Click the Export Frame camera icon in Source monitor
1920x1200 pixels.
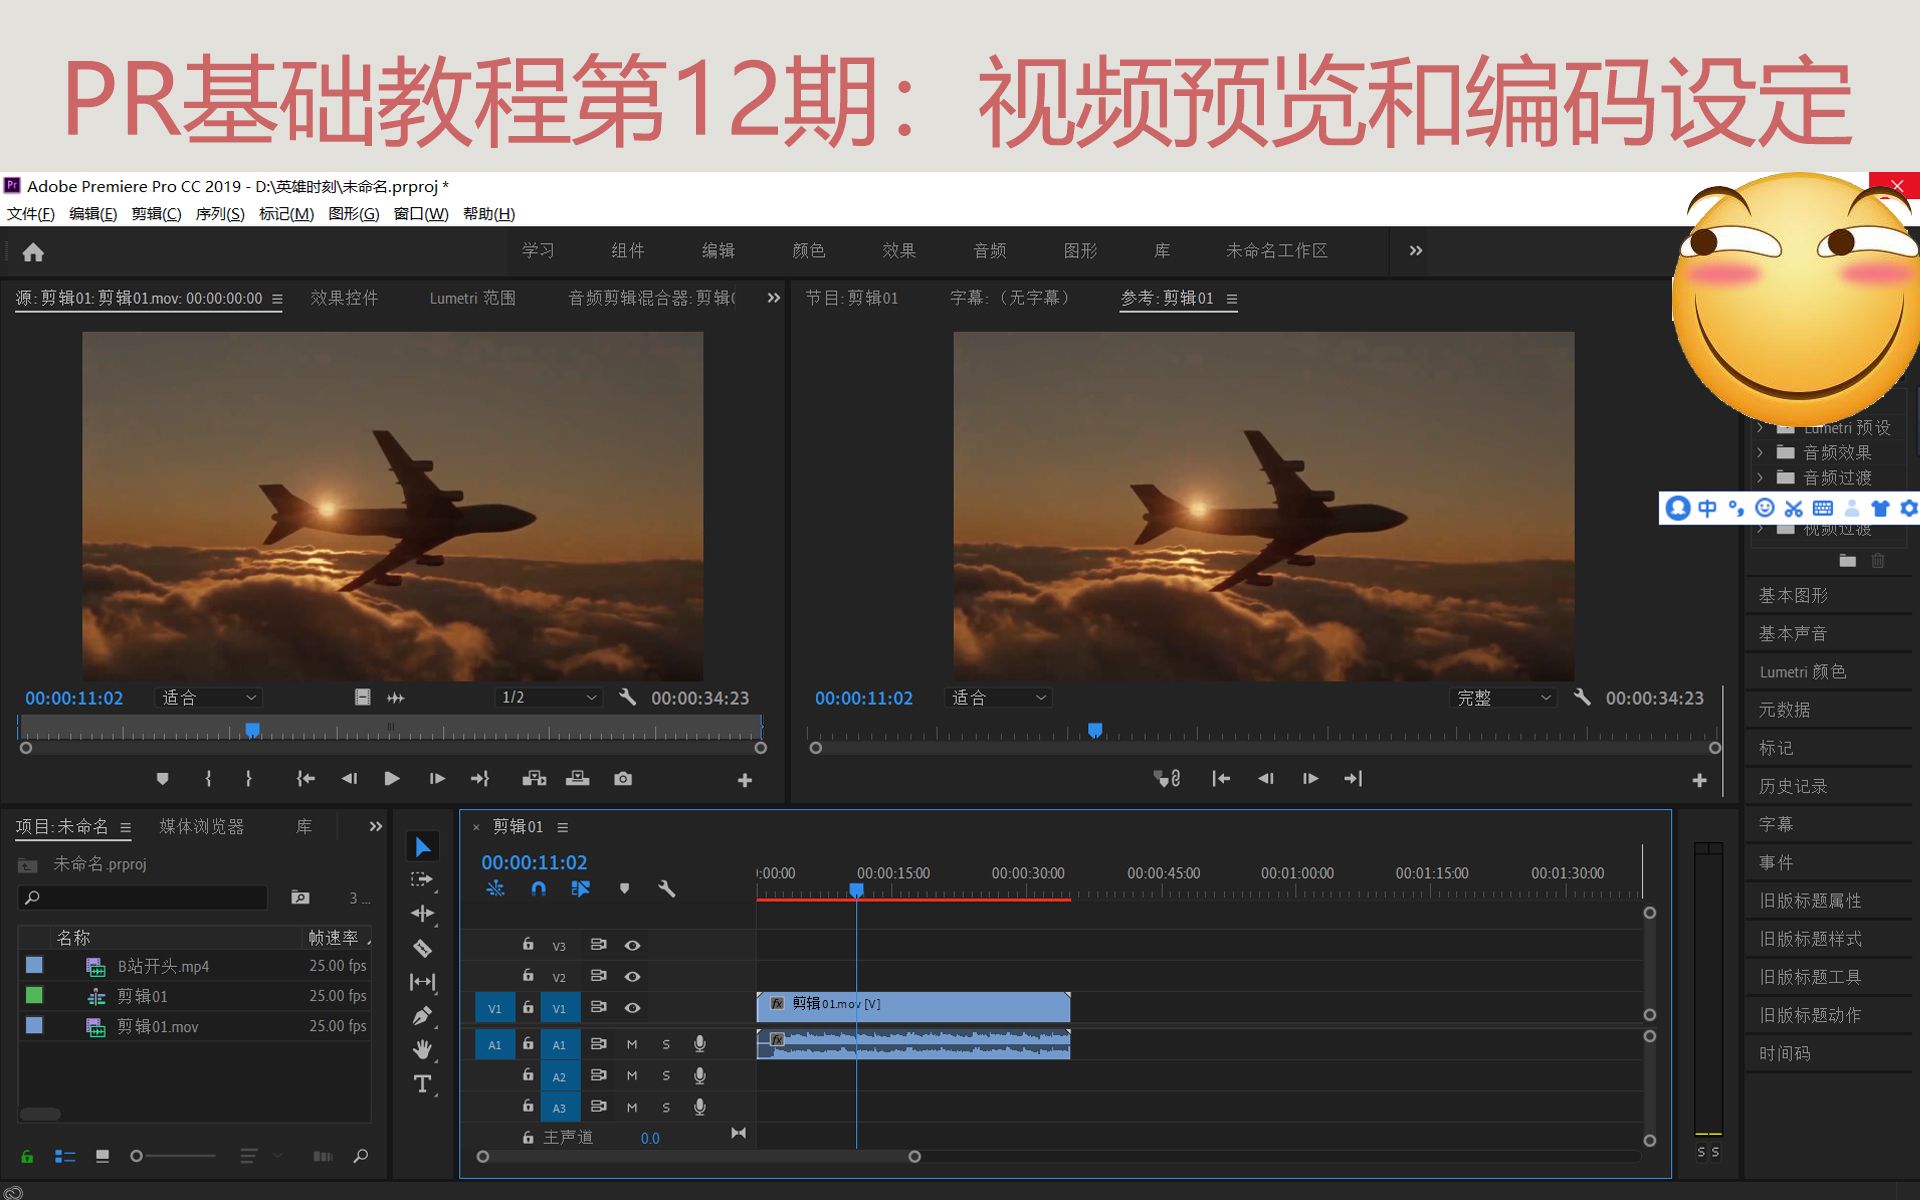(622, 778)
